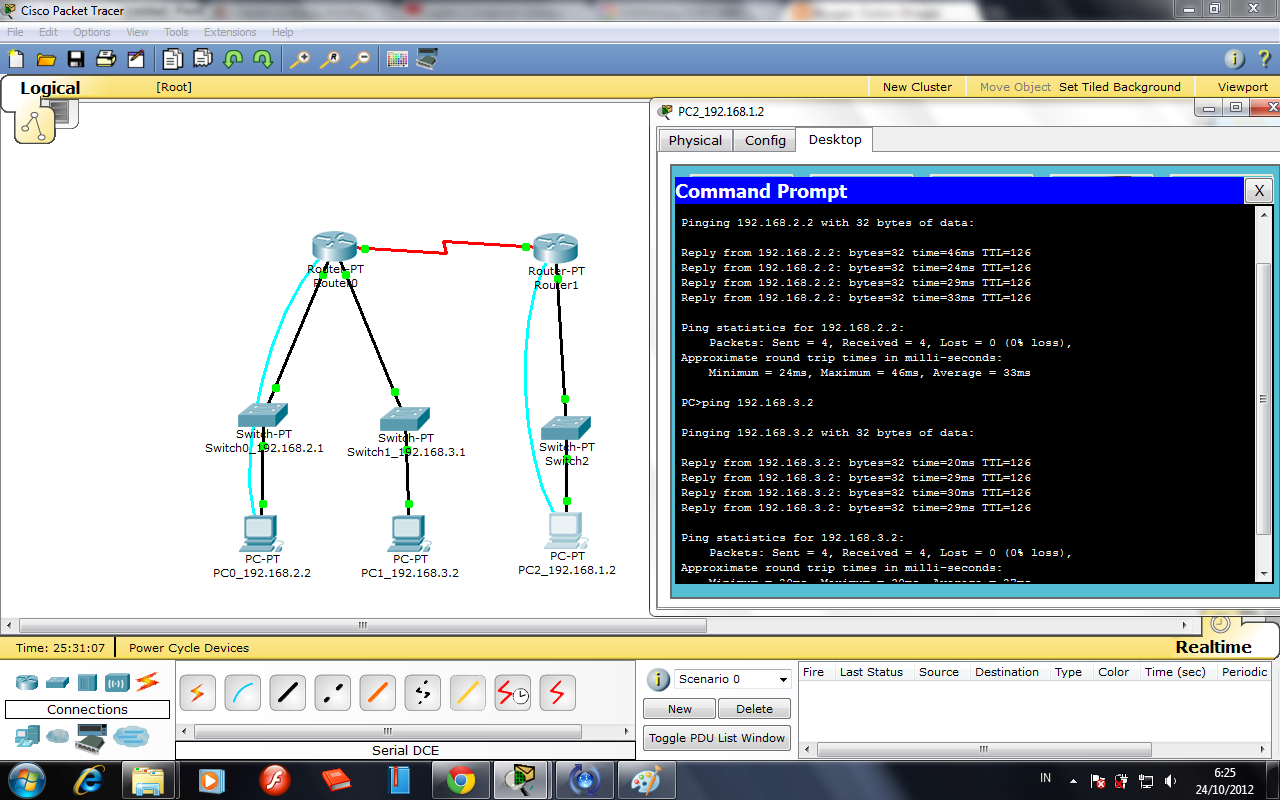
Task: Click the Paste toolbar icon
Action: (201, 58)
